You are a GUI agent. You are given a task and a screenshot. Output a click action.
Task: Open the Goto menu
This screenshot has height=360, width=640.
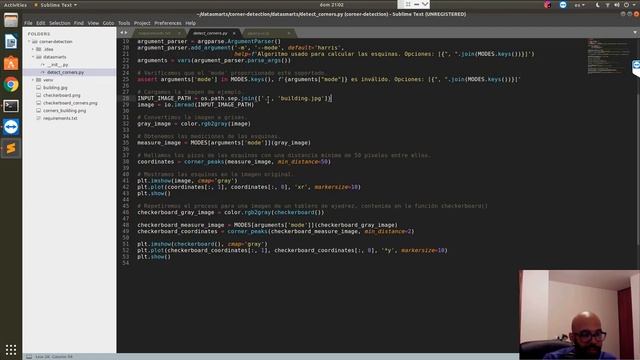pos(108,23)
